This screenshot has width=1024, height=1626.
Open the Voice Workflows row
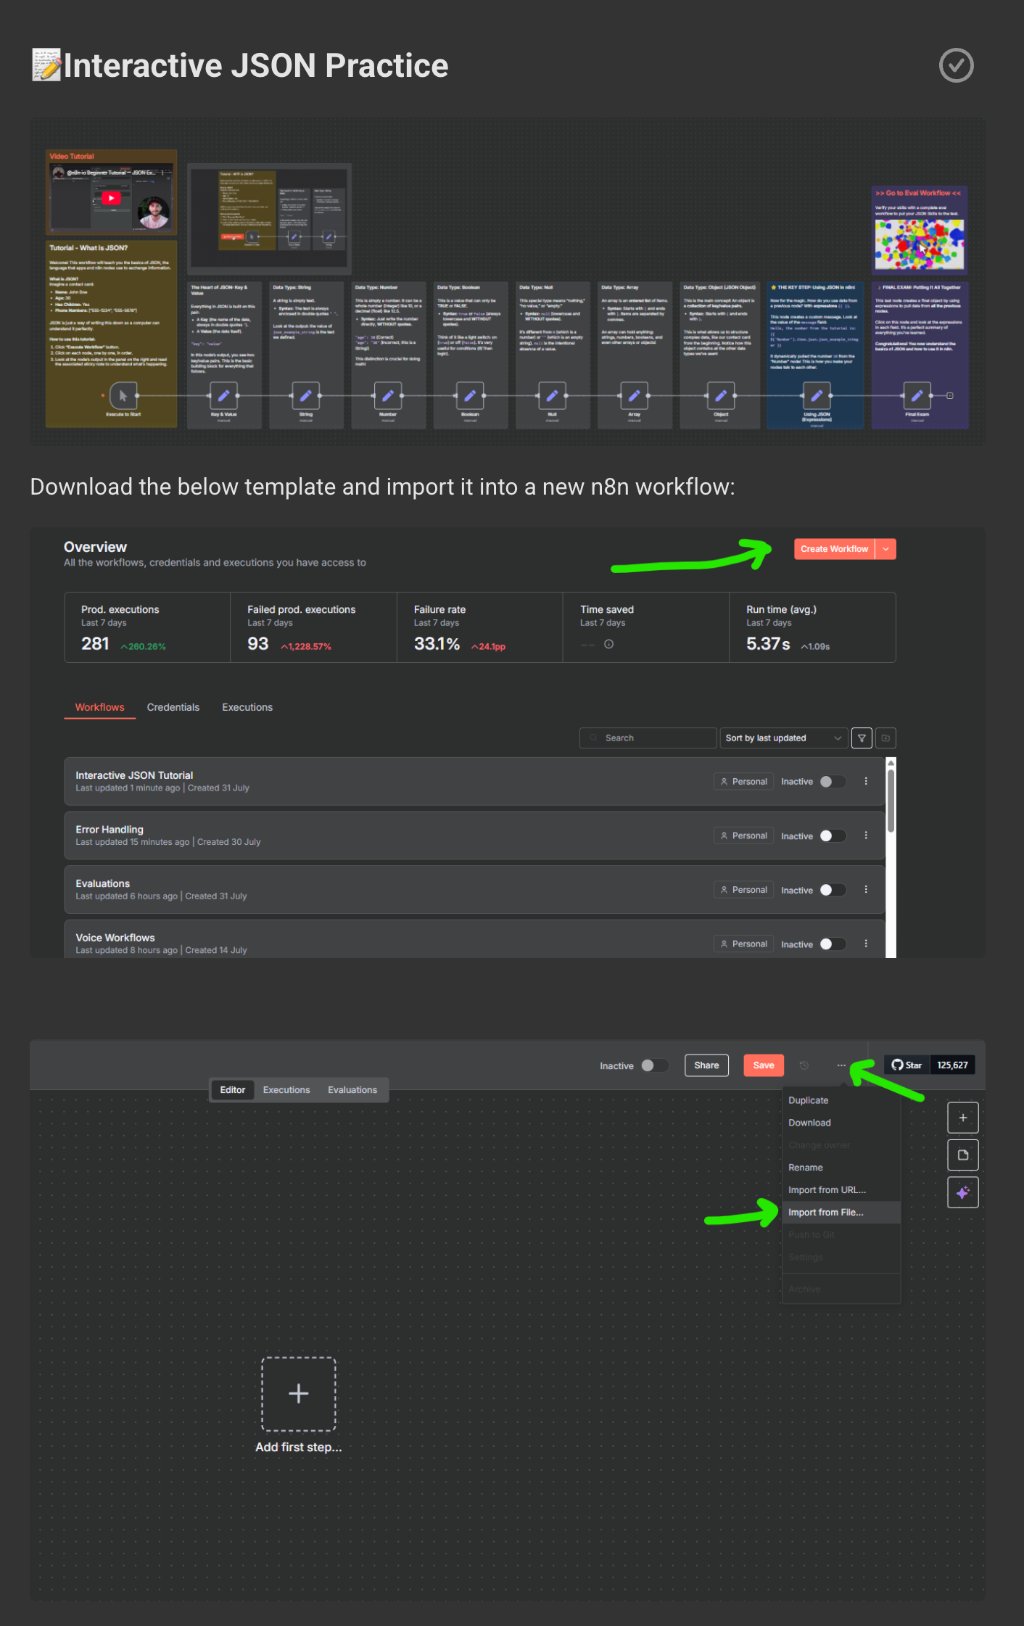pyautogui.click(x=474, y=939)
